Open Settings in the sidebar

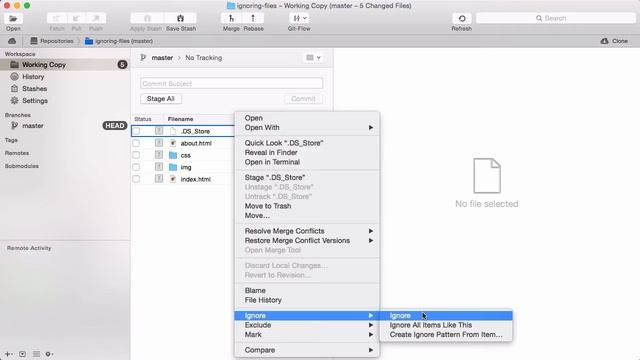(35, 100)
